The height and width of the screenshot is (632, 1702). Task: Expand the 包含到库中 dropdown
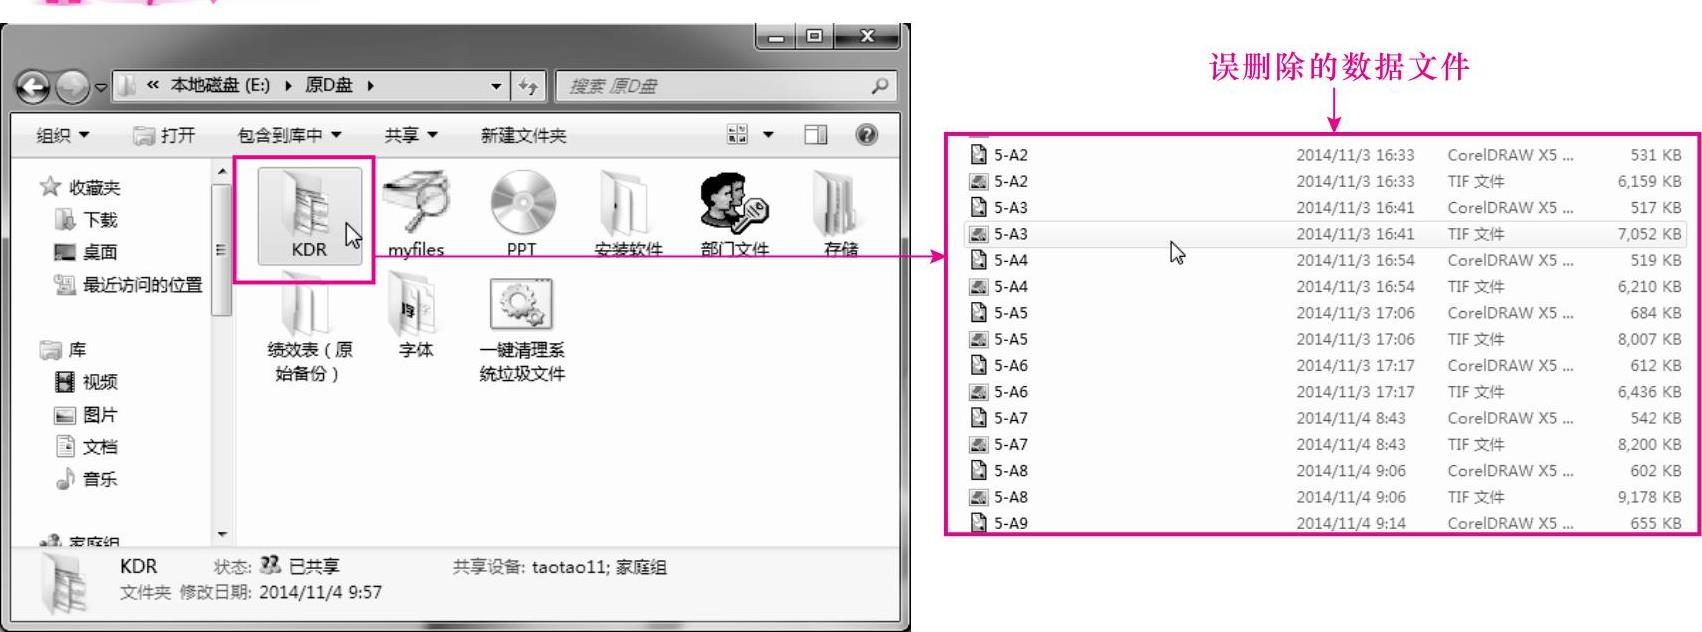[x=289, y=135]
